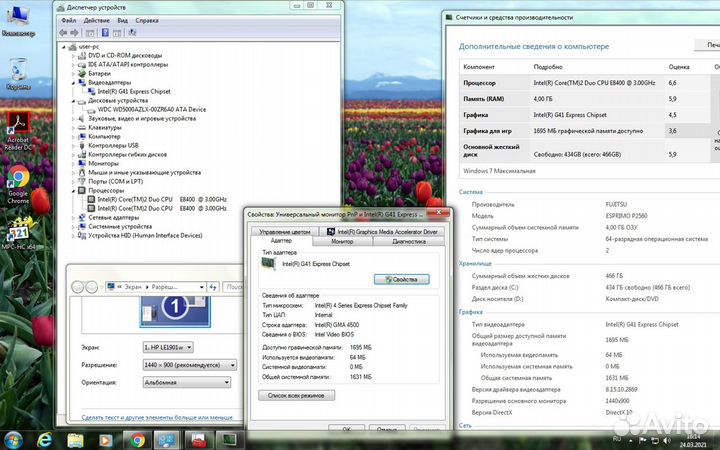The width and height of the screenshot is (720, 450).
Task: Open the Справка menu in Device Manager
Action: tap(147, 21)
